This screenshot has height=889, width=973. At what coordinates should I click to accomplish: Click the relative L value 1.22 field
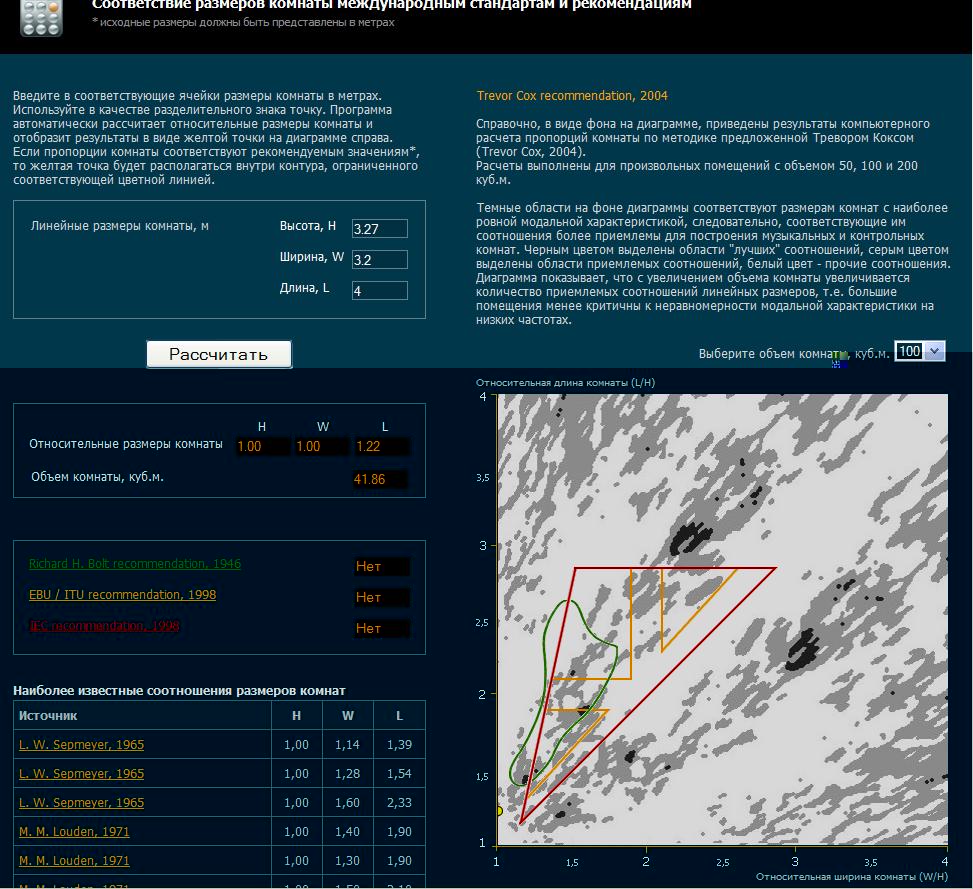click(381, 447)
